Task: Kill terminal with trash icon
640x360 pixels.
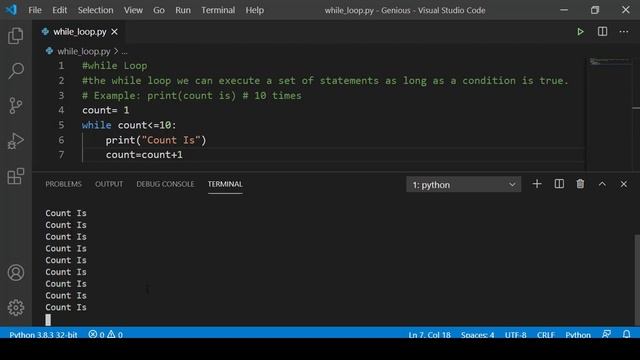Action: pos(580,184)
